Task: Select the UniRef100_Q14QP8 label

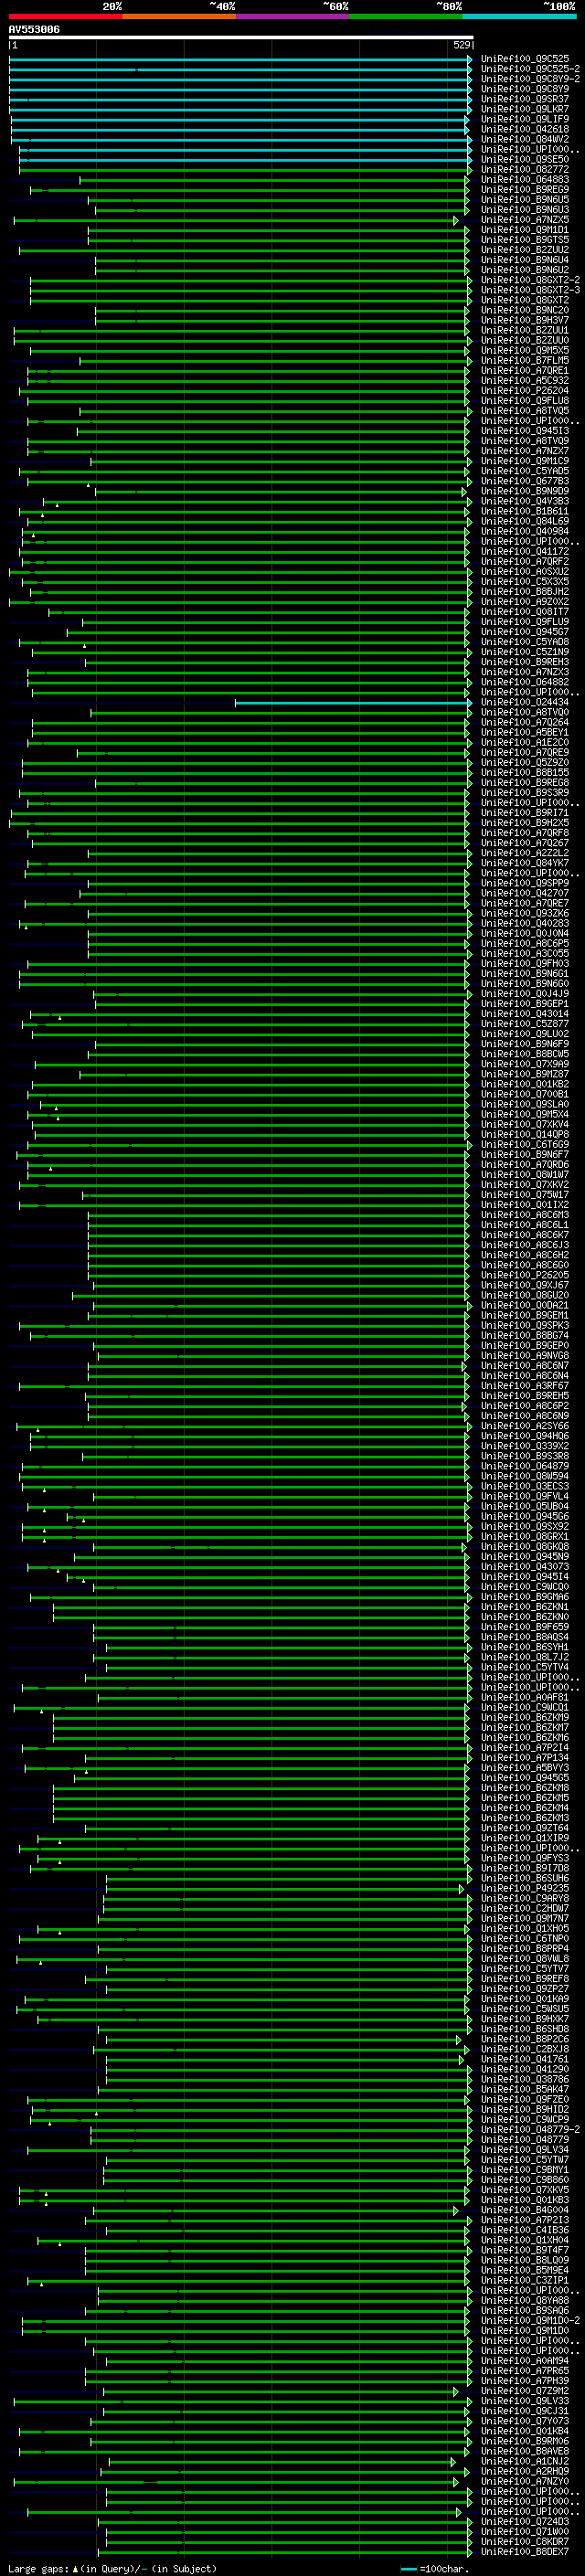Action: pyautogui.click(x=525, y=1134)
